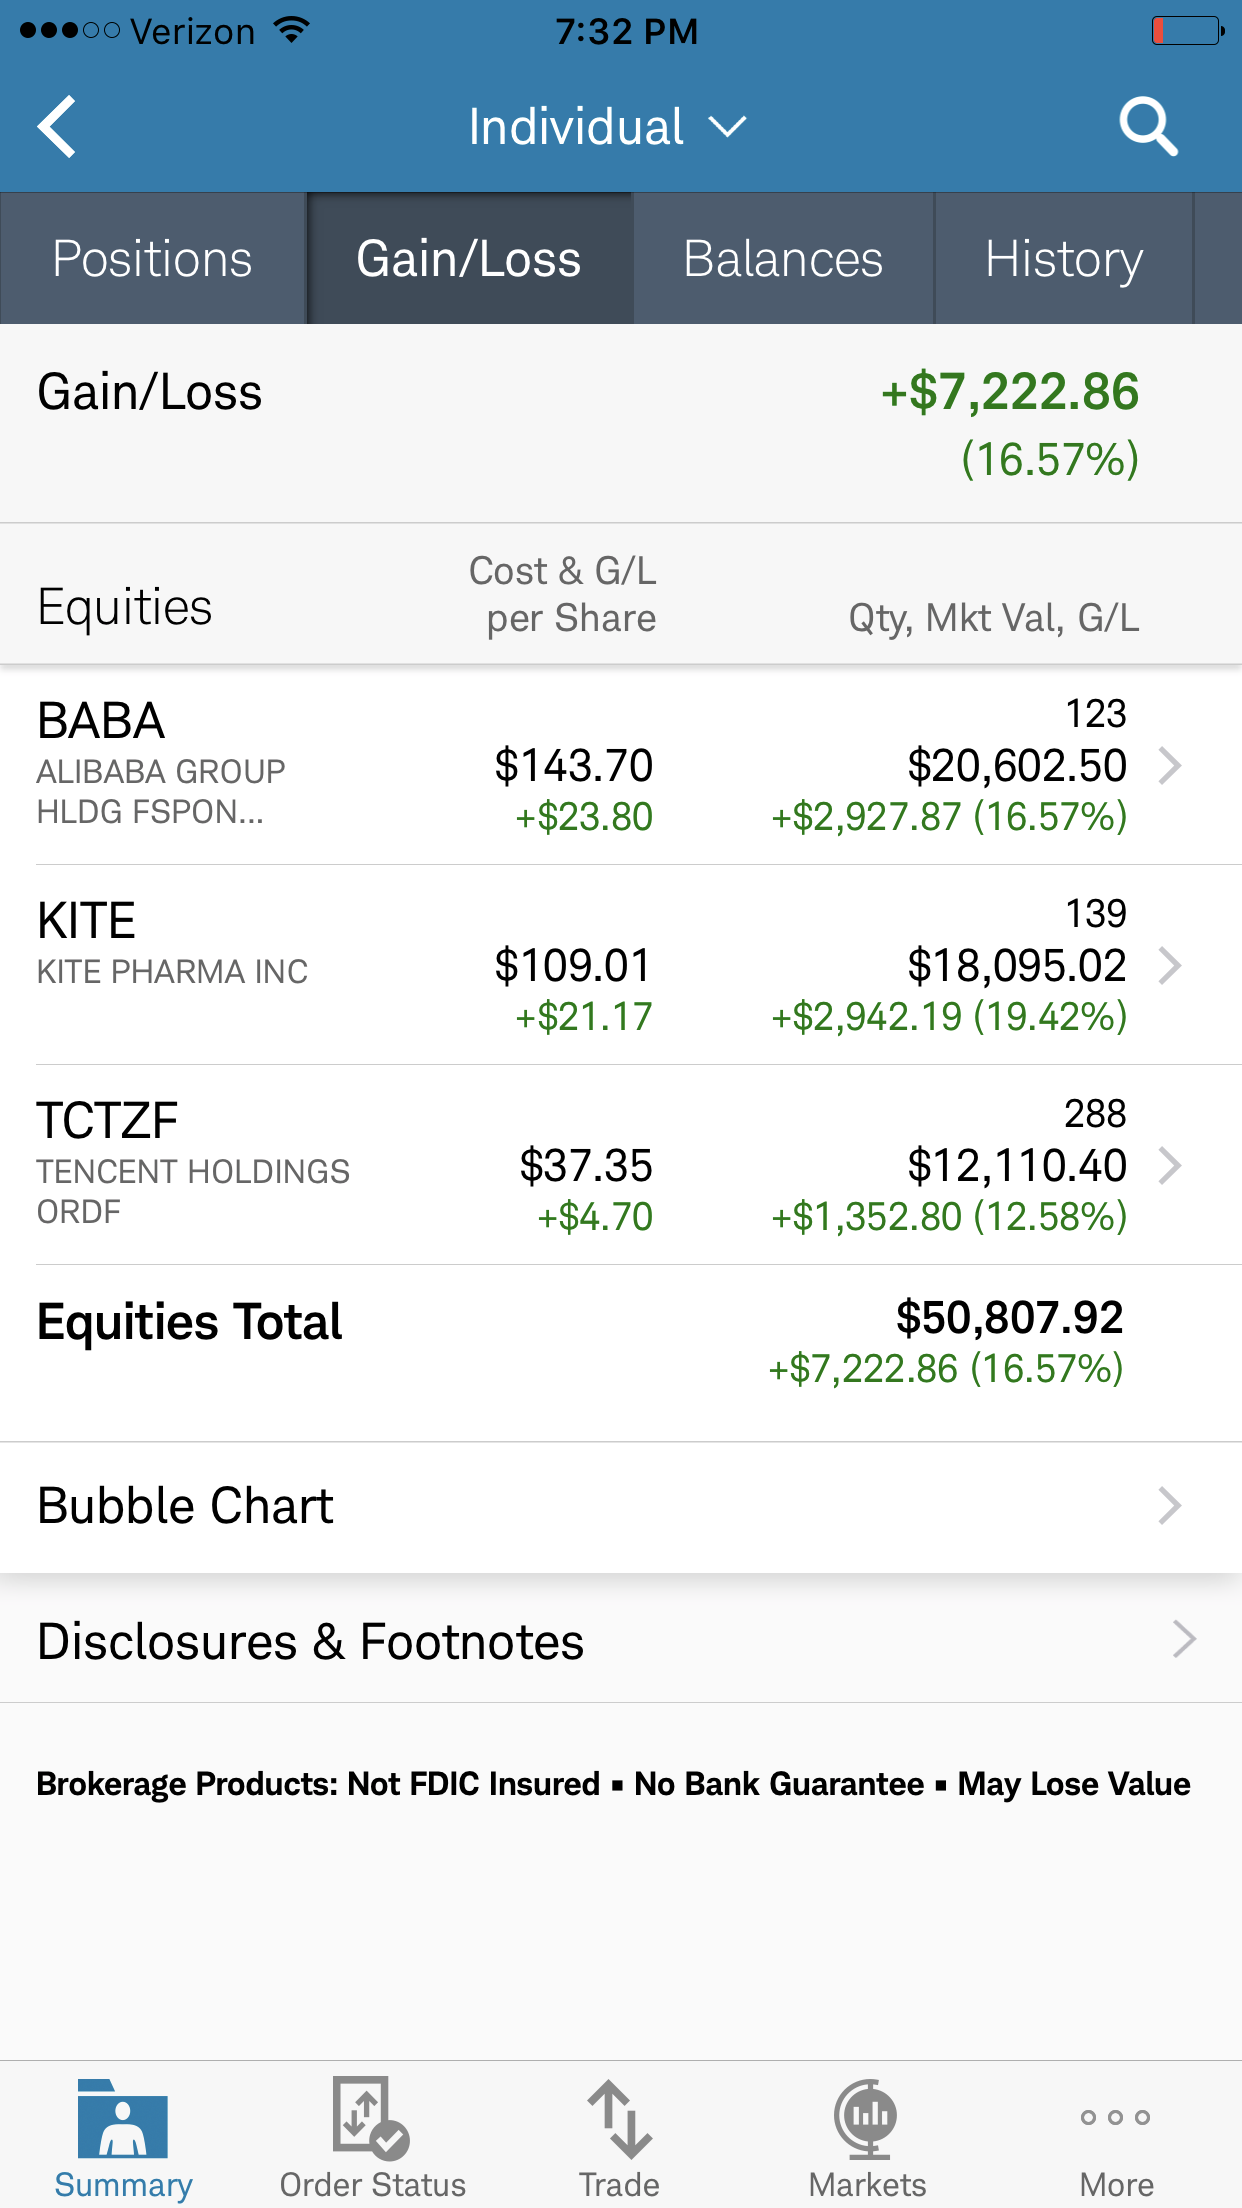Select the KITE PHARMA INC entry

click(172, 971)
